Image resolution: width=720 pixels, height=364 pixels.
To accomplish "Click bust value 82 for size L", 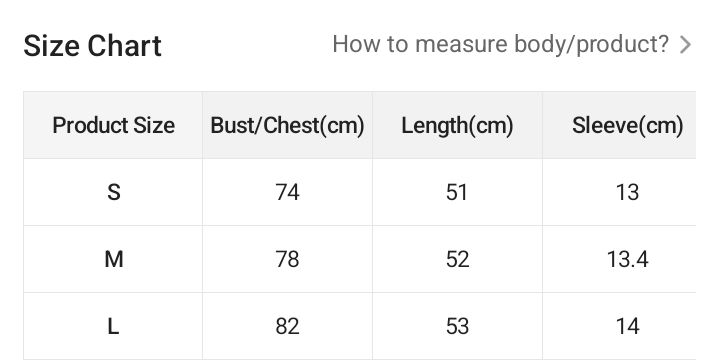I will click(x=287, y=326).
